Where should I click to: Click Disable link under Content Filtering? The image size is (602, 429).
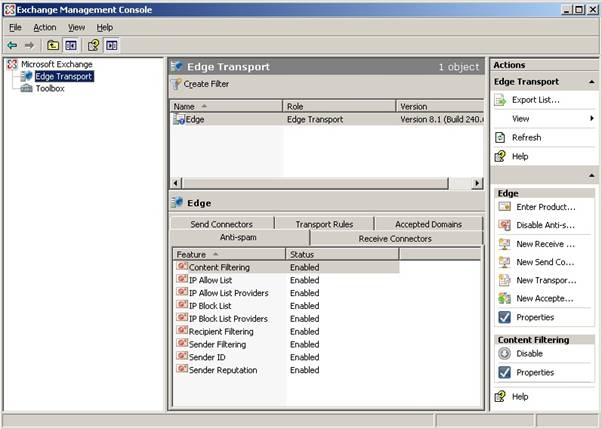tap(529, 353)
